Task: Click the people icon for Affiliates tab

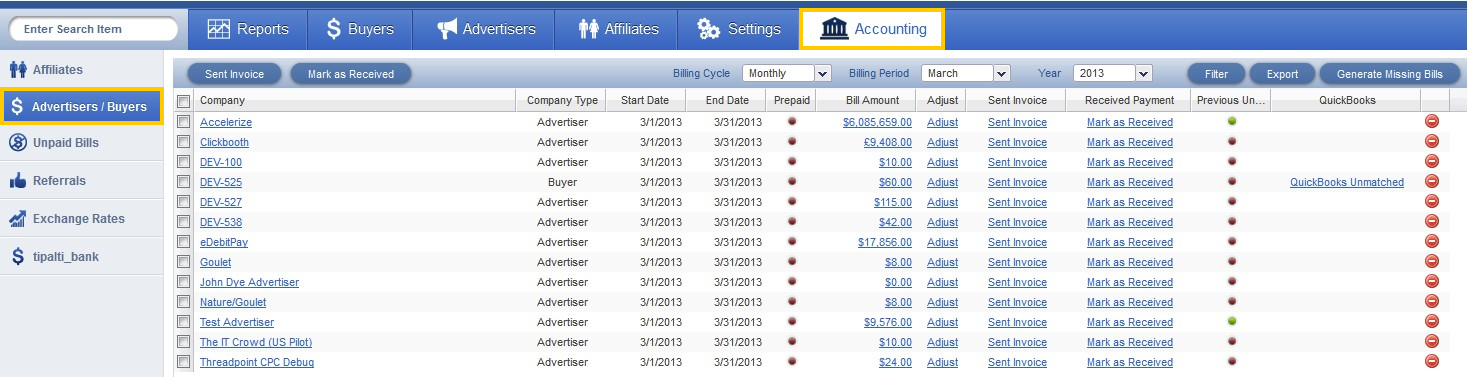Action: 589,29
